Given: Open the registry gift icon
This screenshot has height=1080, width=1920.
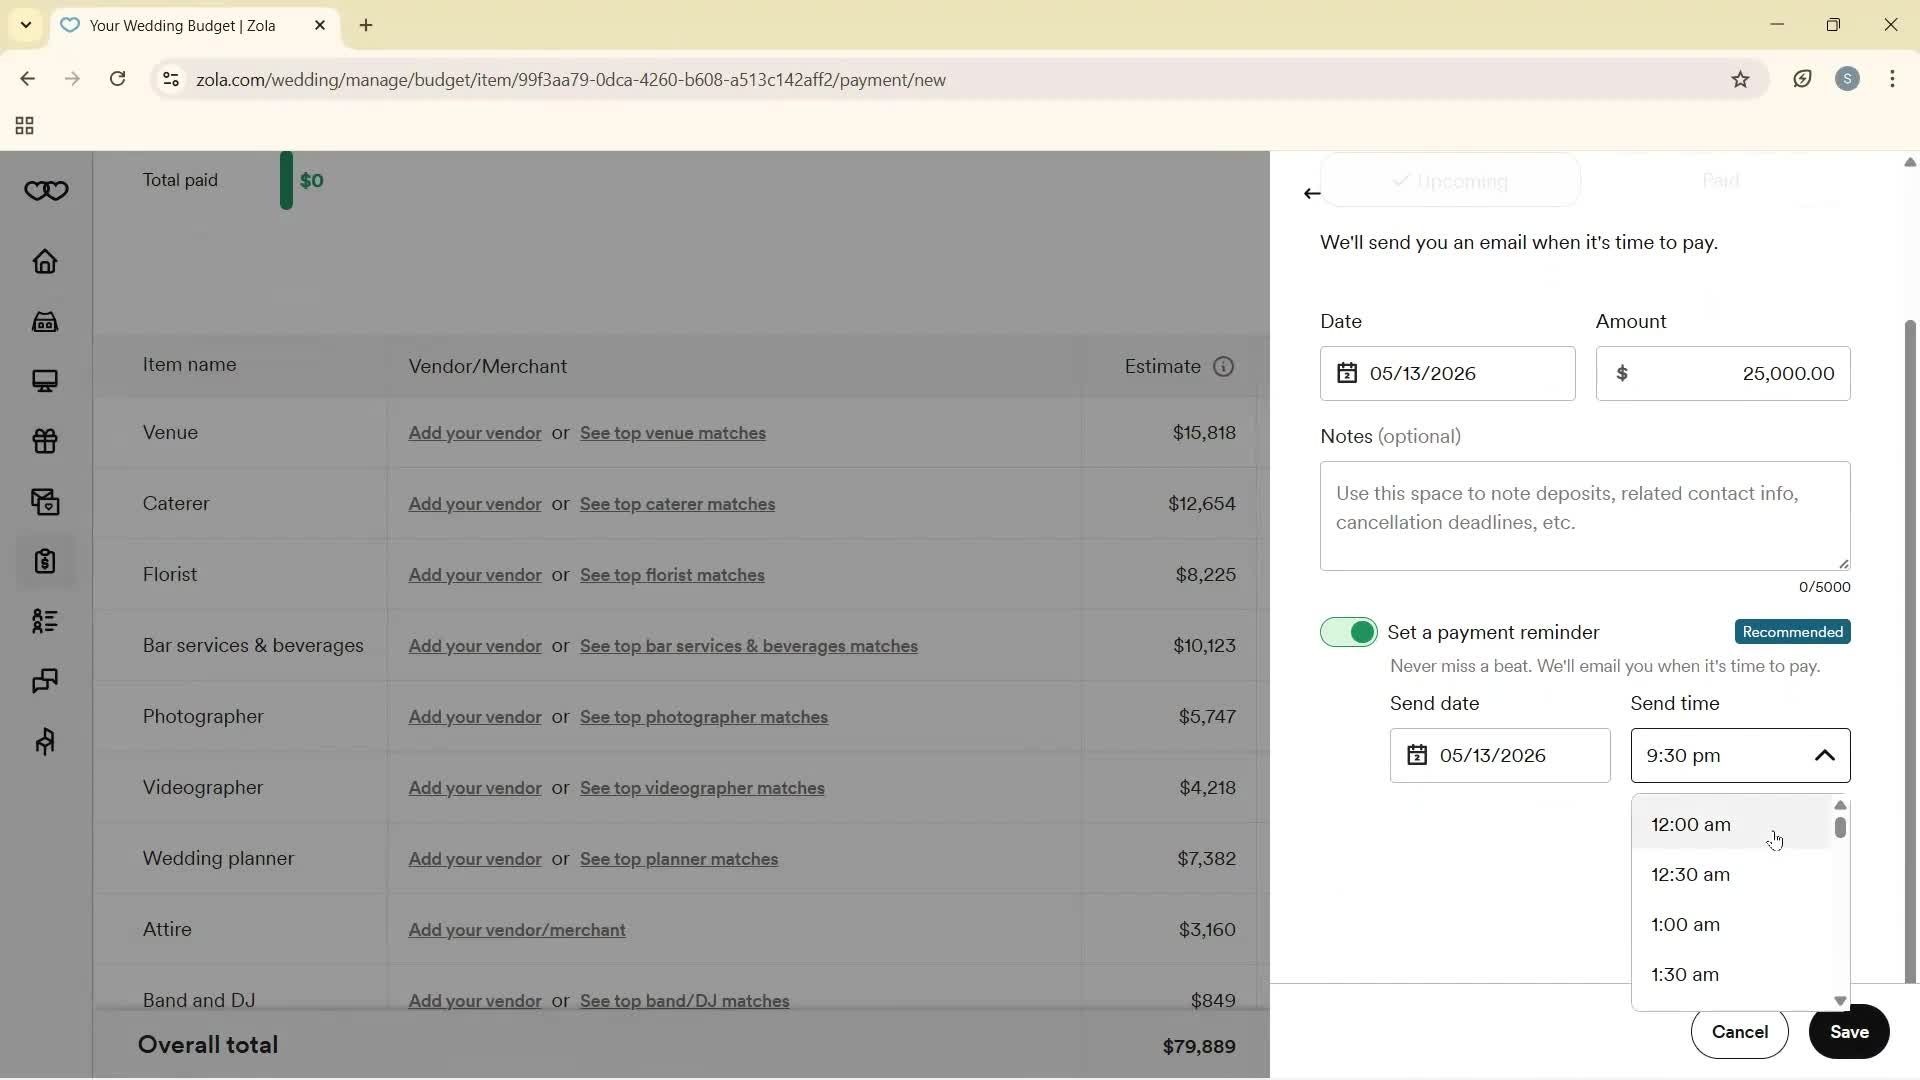Looking at the screenshot, I should tap(45, 442).
